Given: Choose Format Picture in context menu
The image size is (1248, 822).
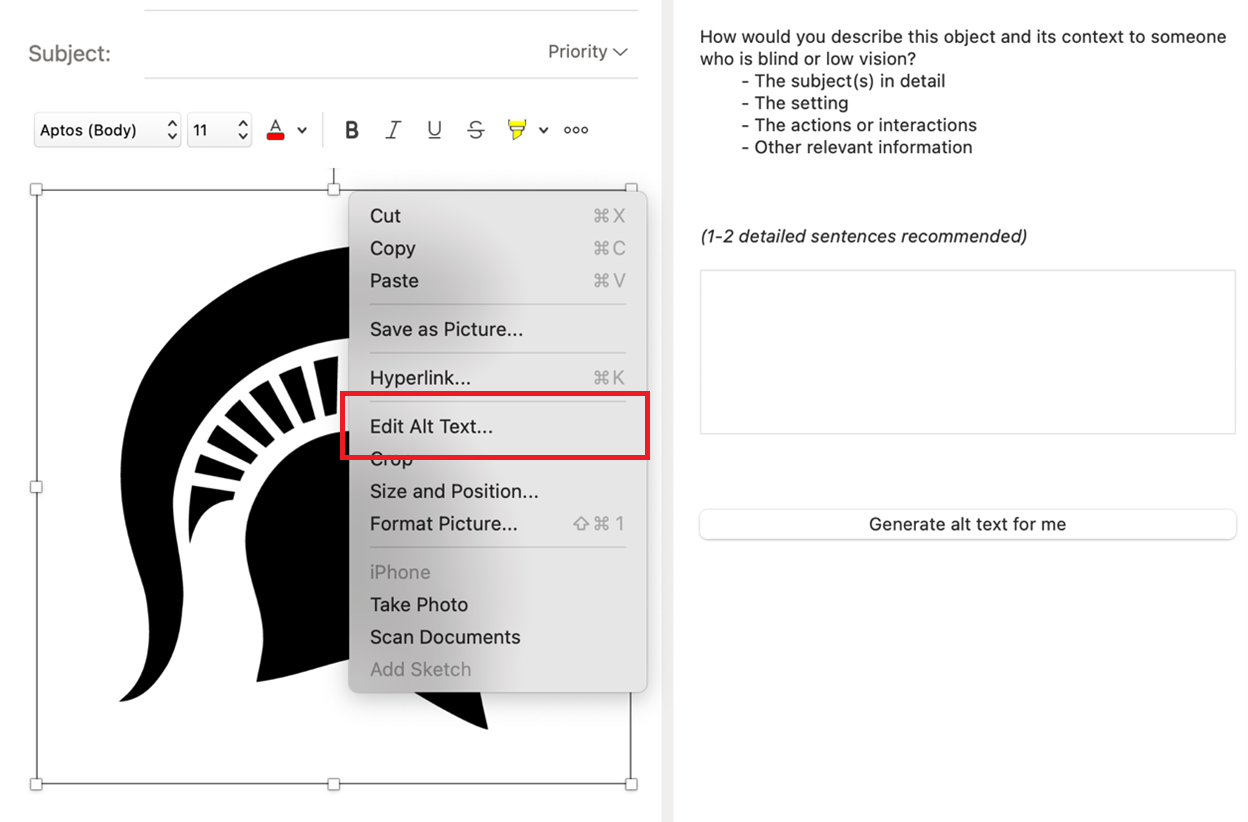Looking at the screenshot, I should pyautogui.click(x=443, y=524).
